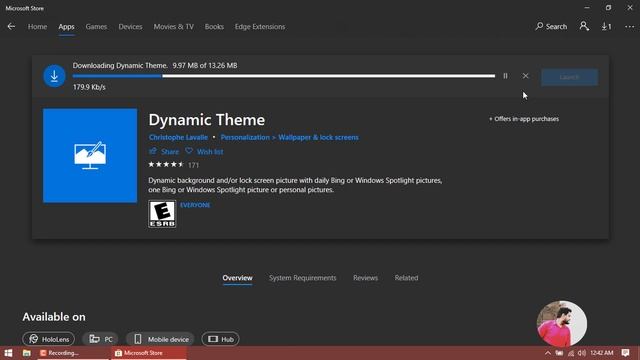The width and height of the screenshot is (640, 360).
Task: Click the Share icon
Action: click(153, 151)
